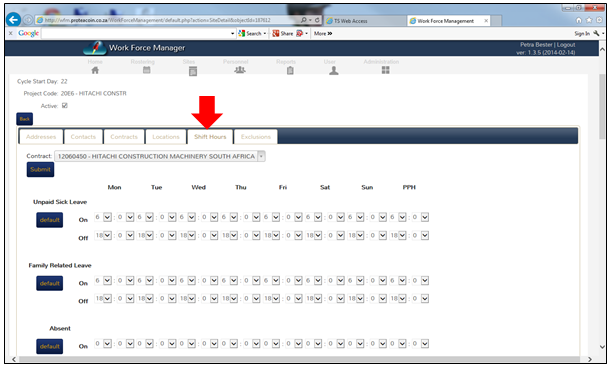
Task: Click default button for Family Related Leave
Action: 50,283
